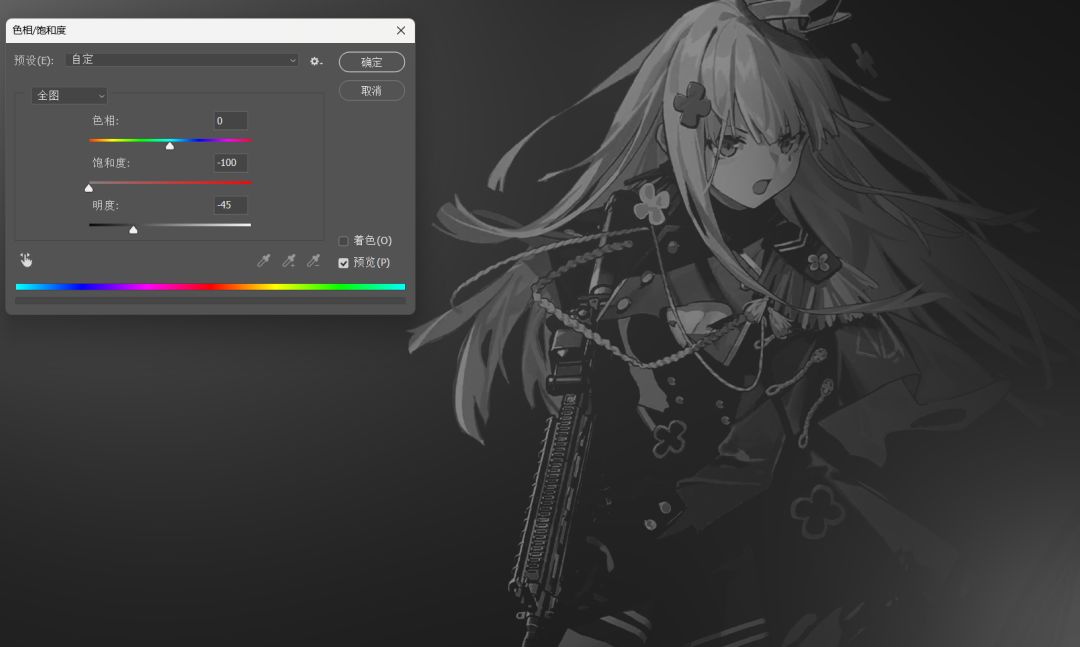Click the 饱和度 saturation slider handle
The height and width of the screenshot is (647, 1080).
pyautogui.click(x=88, y=187)
